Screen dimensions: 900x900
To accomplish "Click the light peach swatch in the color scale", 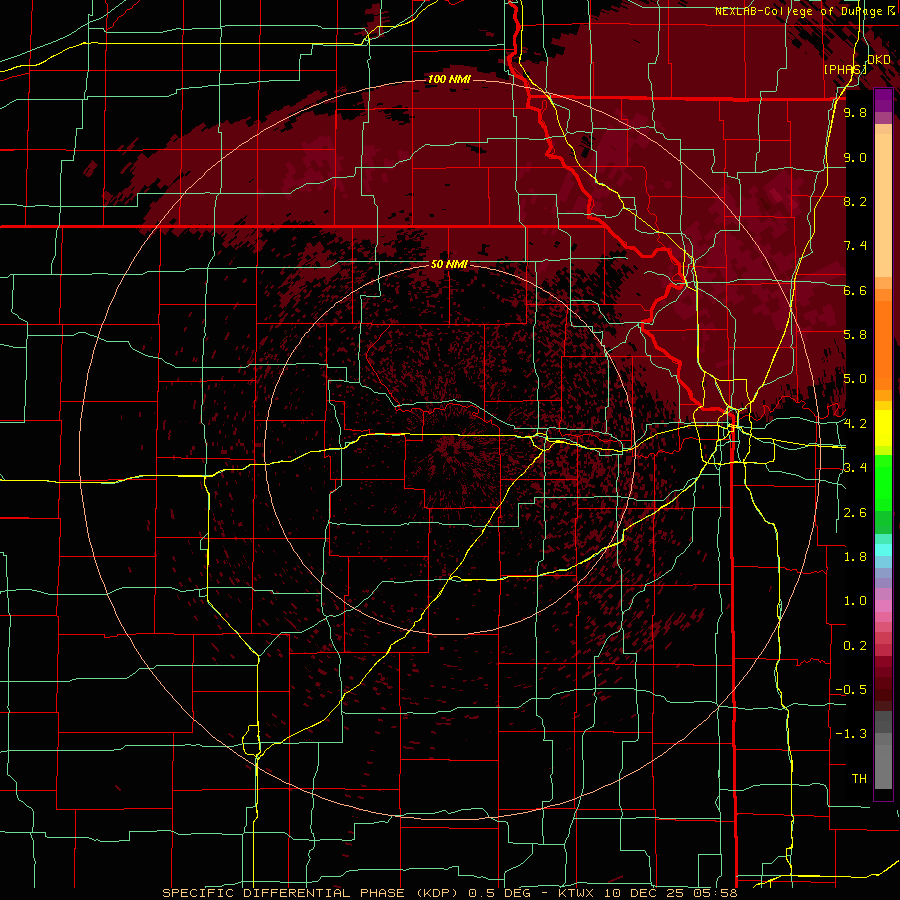I will pos(883,205).
